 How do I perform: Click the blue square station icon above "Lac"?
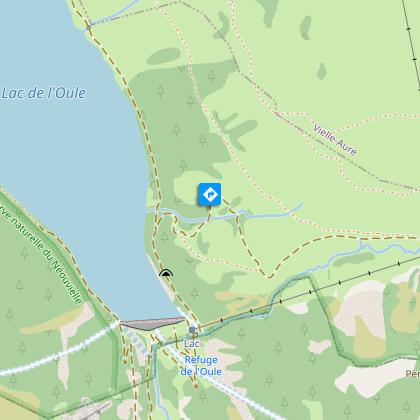click(192, 330)
